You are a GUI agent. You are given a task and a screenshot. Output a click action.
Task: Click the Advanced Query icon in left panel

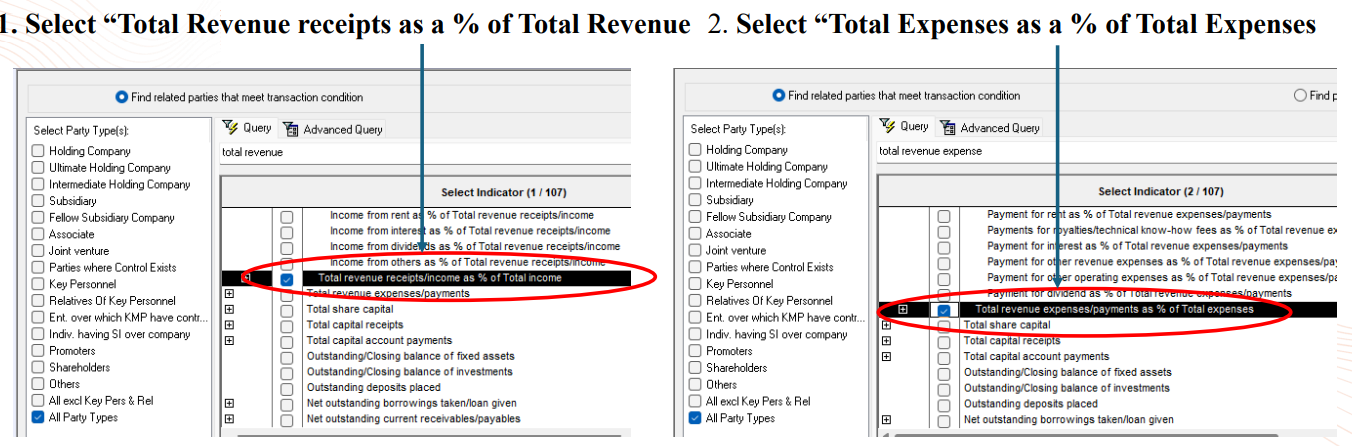[291, 129]
